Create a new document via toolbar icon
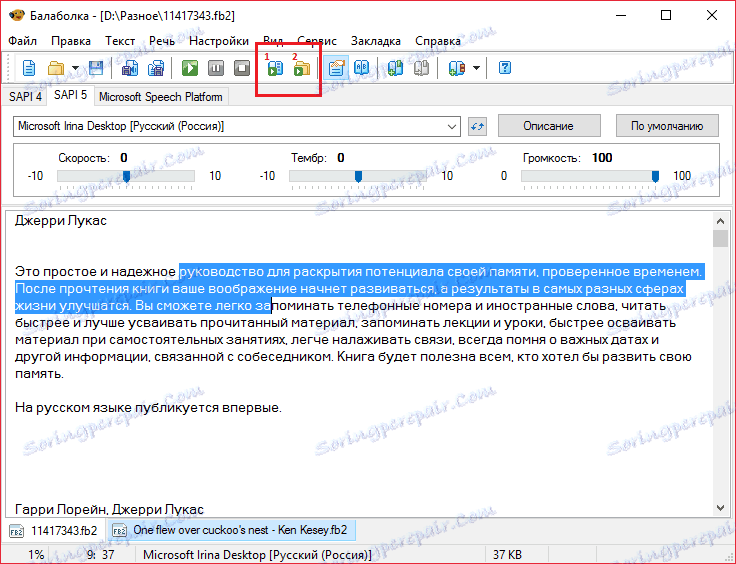This screenshot has width=736, height=564. pos(29,68)
